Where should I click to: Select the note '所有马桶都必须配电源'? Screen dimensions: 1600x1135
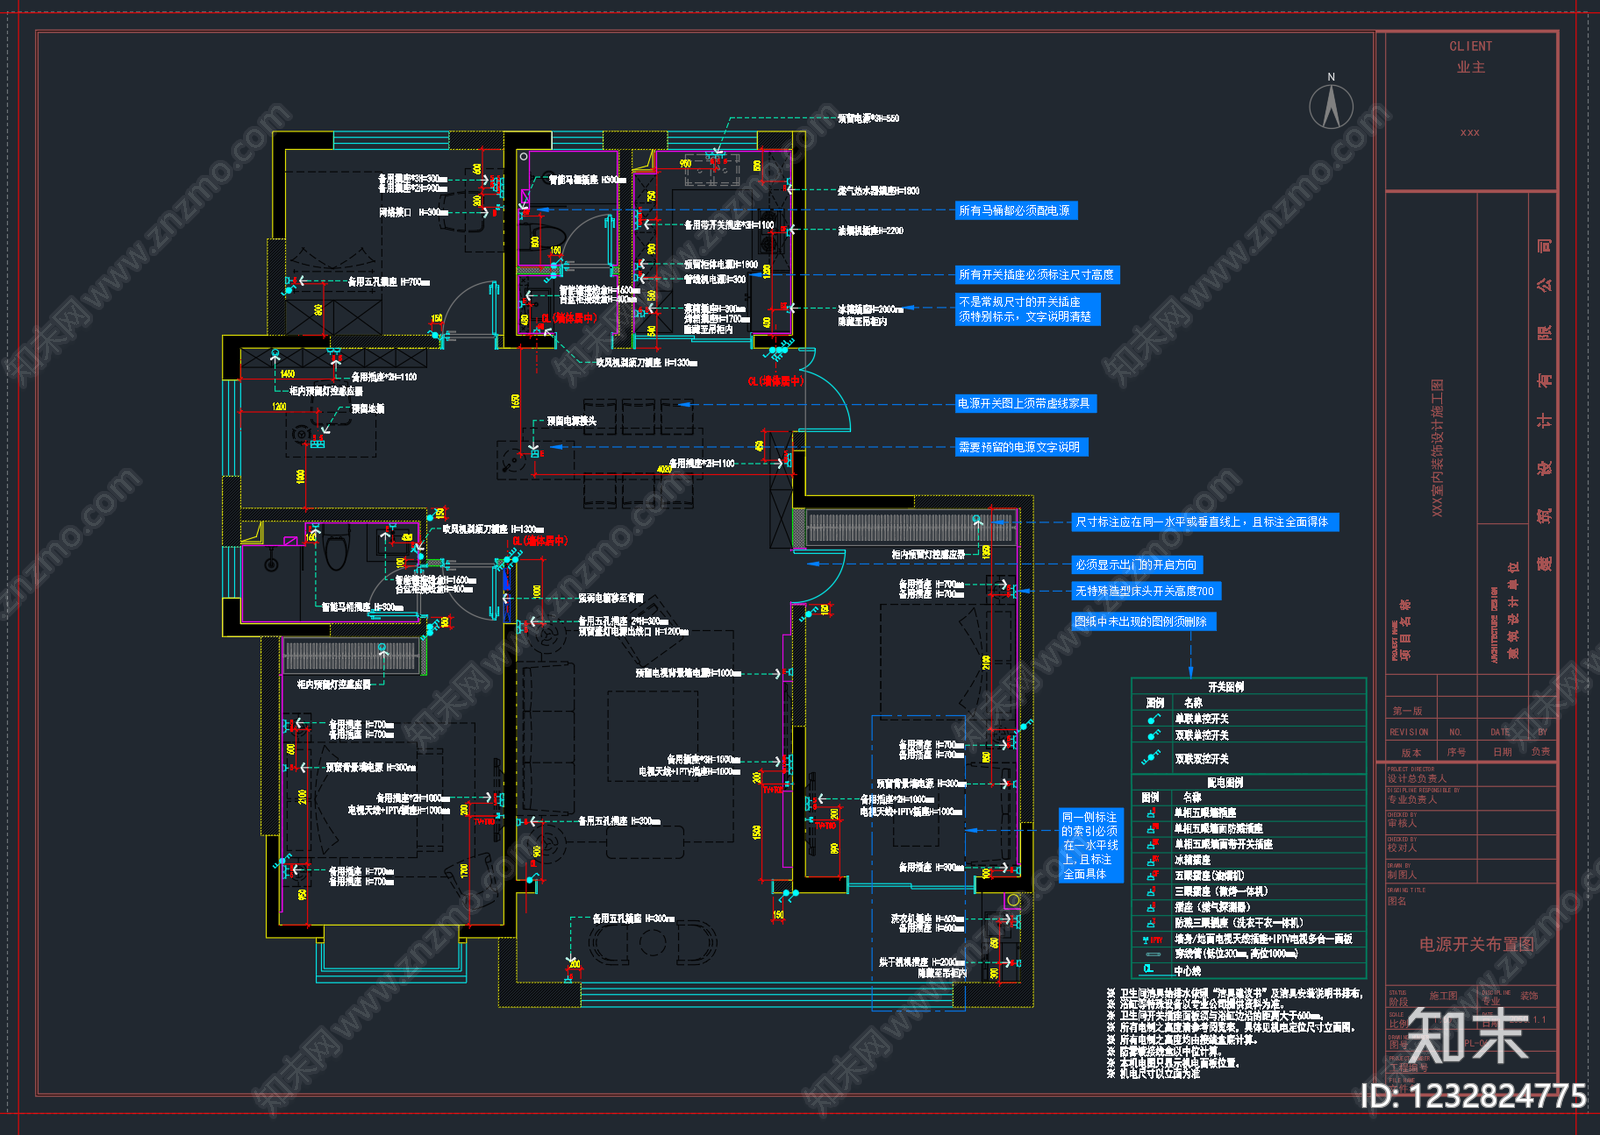[x=1015, y=211]
